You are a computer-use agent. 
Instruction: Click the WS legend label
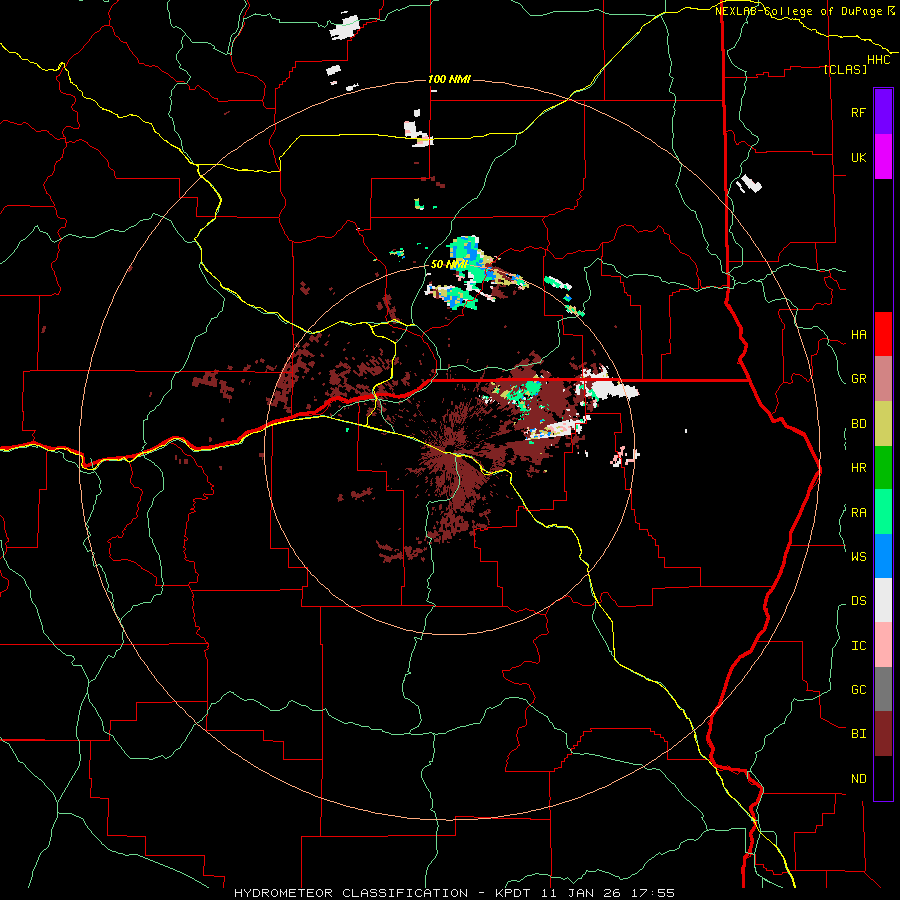point(858,556)
